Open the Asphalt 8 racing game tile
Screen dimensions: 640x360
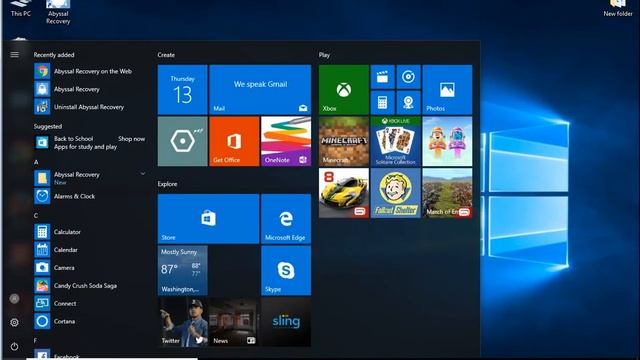(344, 193)
